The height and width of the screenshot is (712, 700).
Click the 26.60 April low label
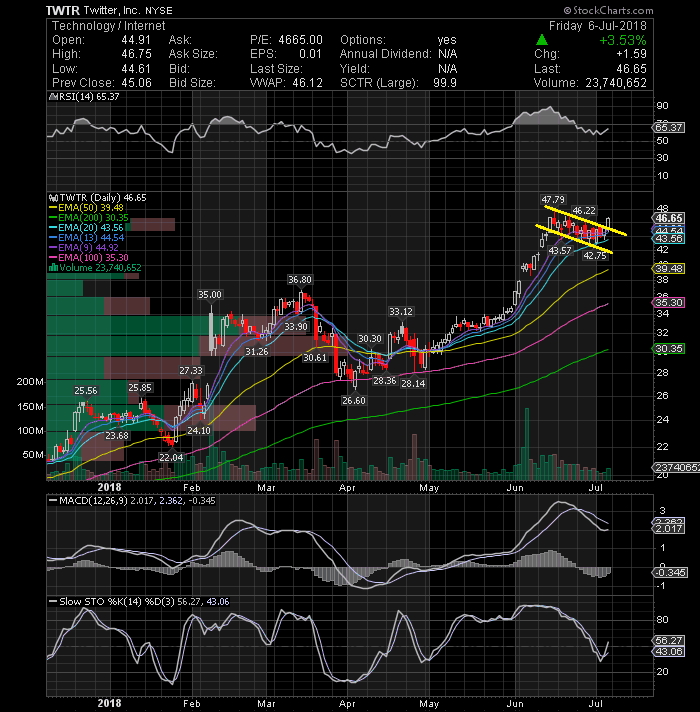[x=354, y=401]
